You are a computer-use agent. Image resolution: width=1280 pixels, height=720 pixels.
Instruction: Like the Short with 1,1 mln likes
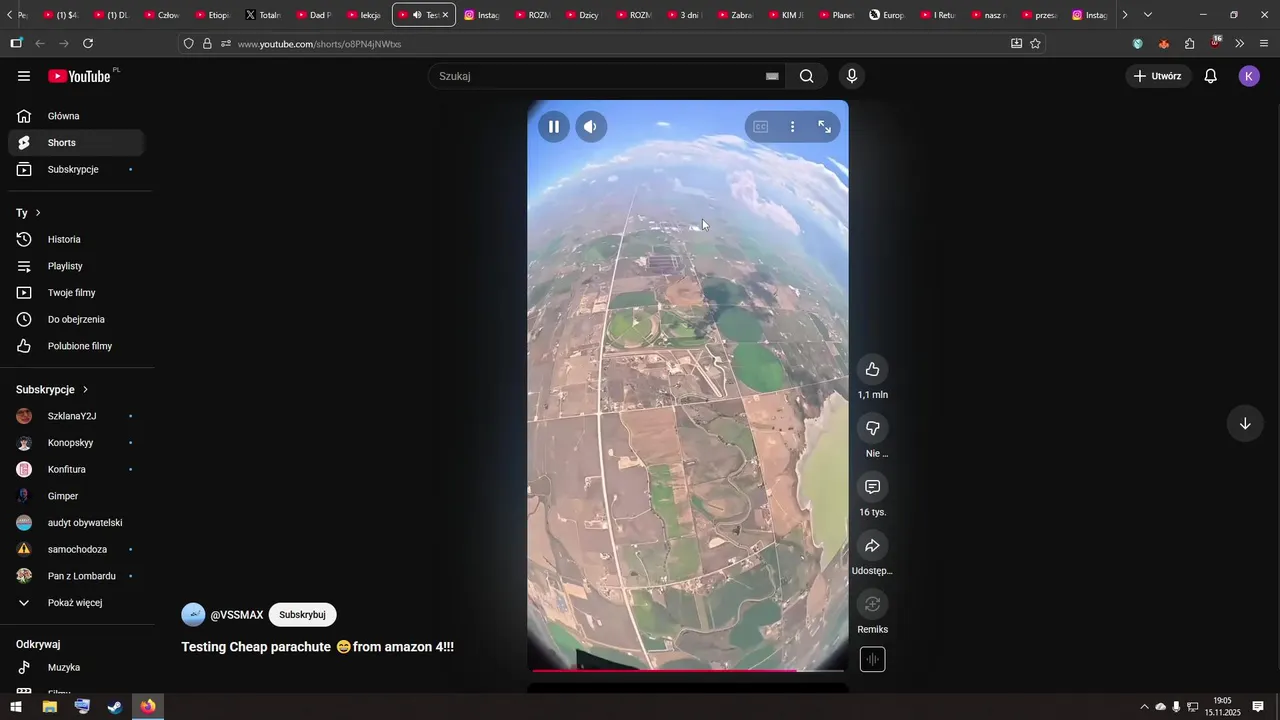[872, 370]
